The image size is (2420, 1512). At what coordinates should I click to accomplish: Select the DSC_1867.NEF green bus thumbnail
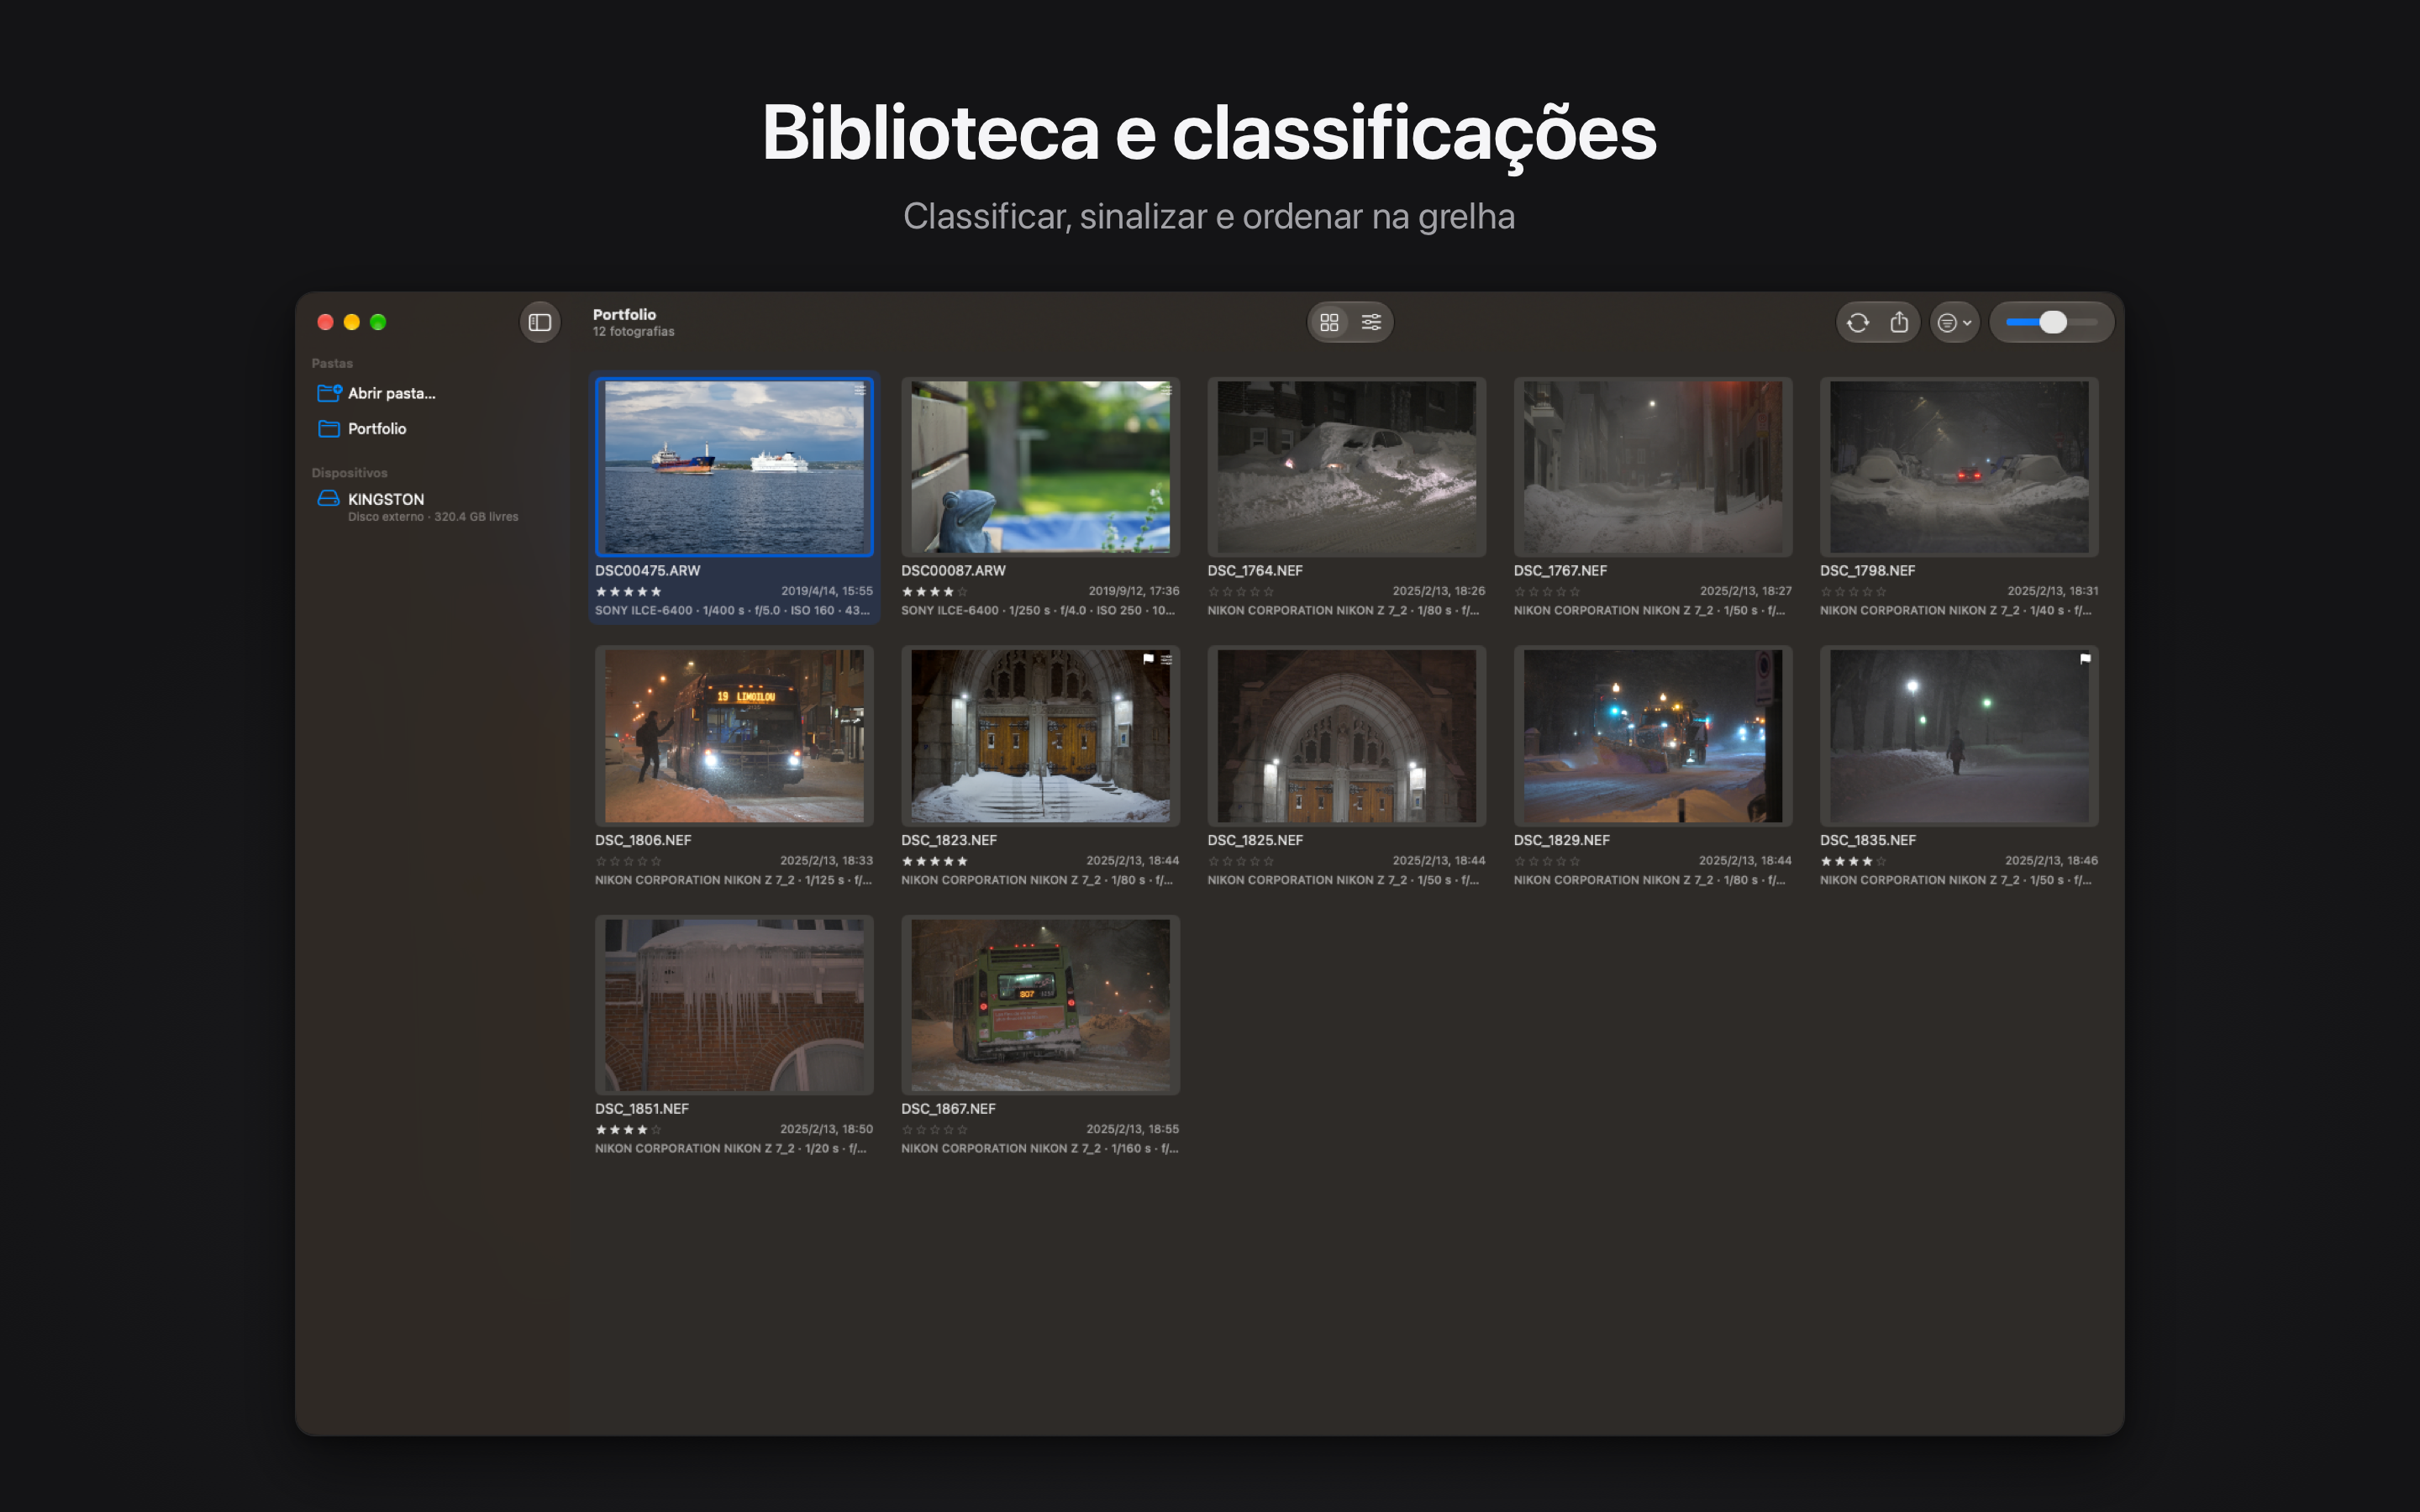(x=1040, y=1005)
